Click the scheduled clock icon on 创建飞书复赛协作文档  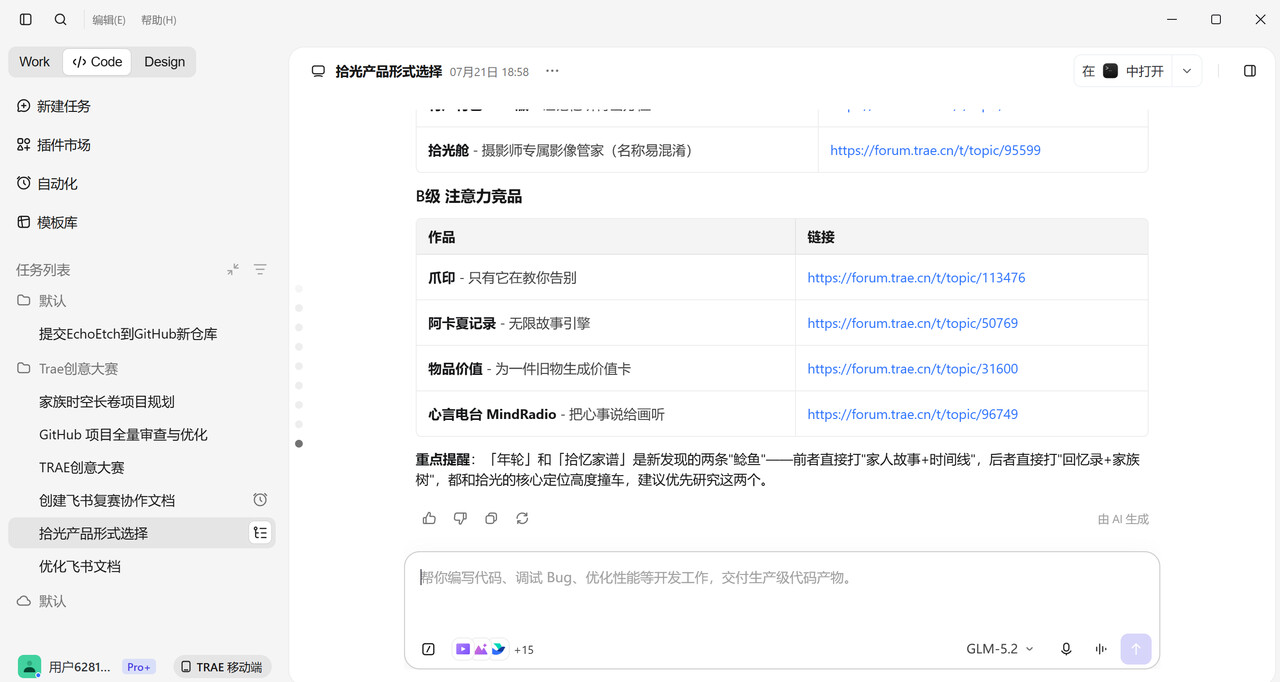(x=260, y=500)
